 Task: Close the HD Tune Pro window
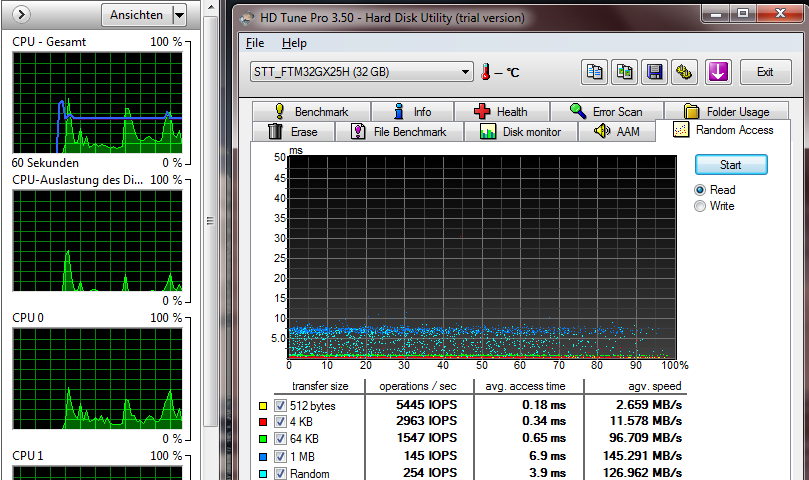click(780, 13)
